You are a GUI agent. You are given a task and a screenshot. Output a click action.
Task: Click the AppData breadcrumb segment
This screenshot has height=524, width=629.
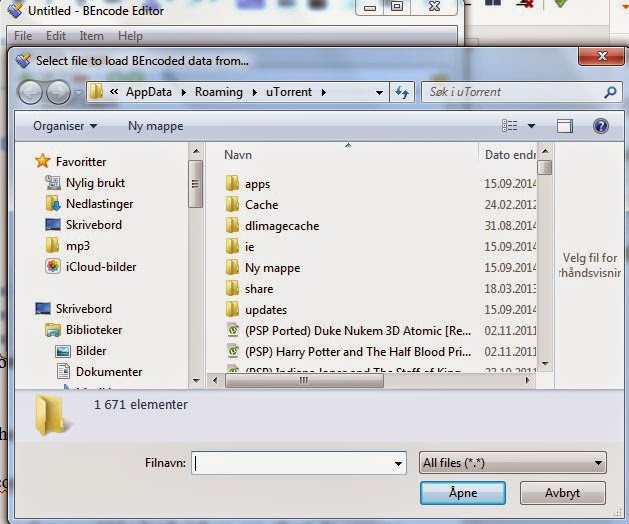(x=148, y=92)
